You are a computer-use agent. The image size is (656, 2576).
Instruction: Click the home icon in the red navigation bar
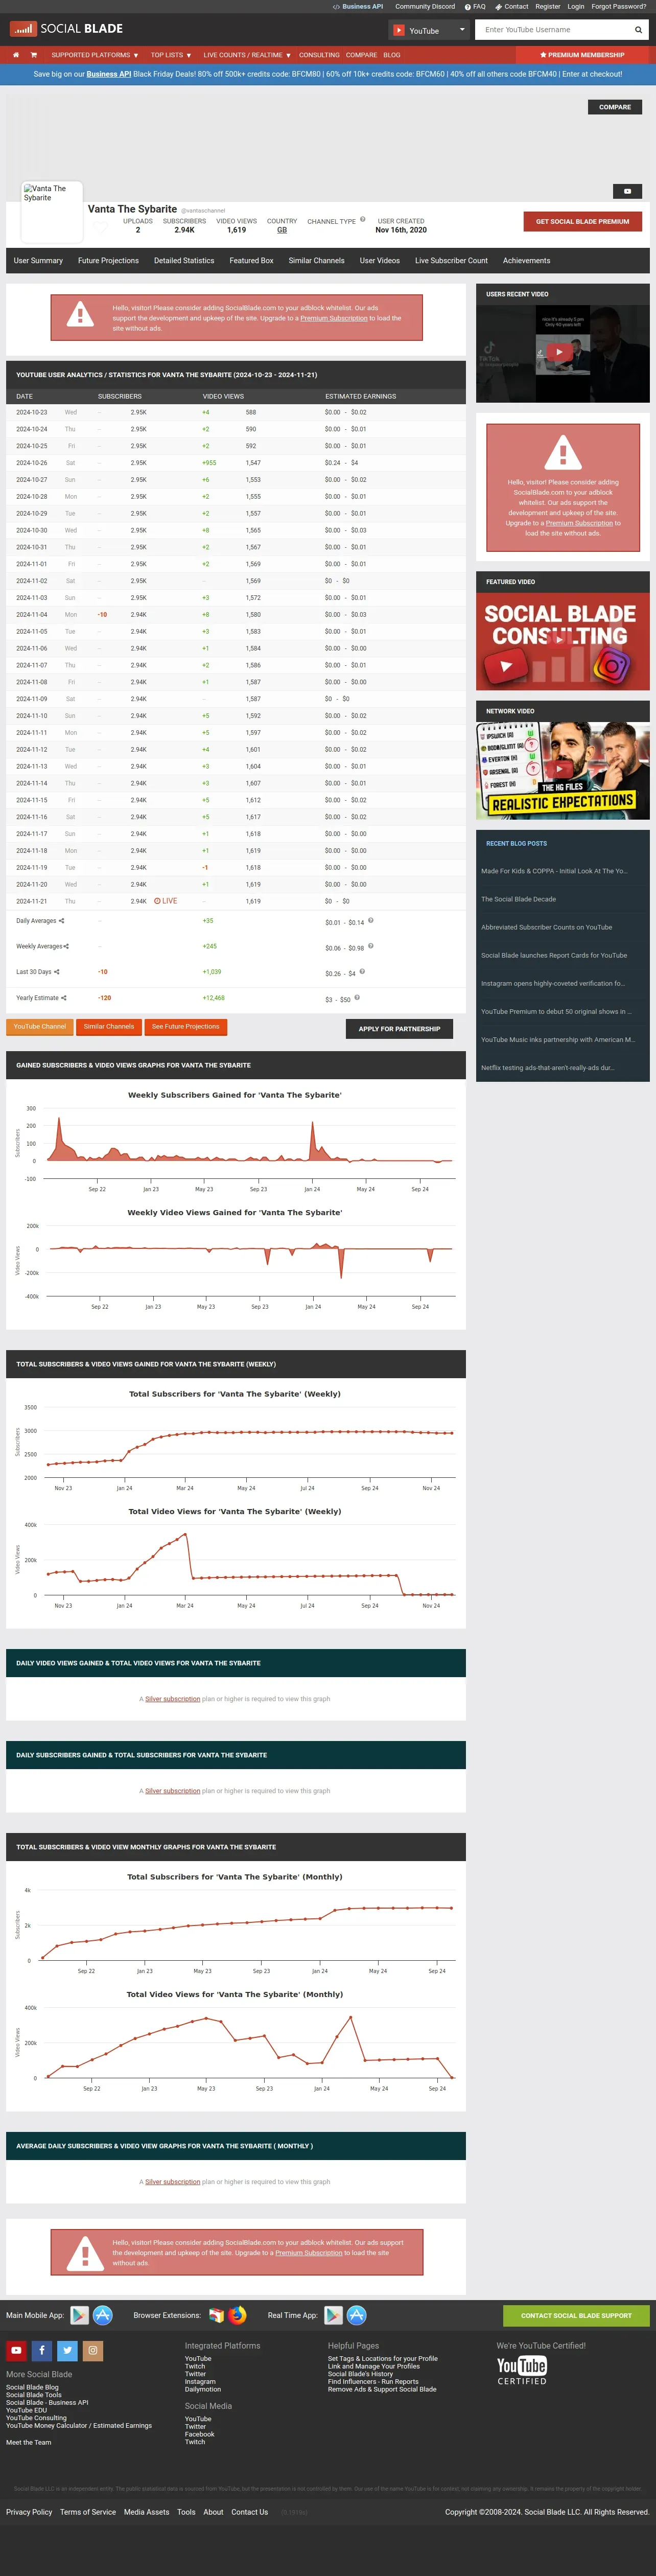[x=16, y=55]
